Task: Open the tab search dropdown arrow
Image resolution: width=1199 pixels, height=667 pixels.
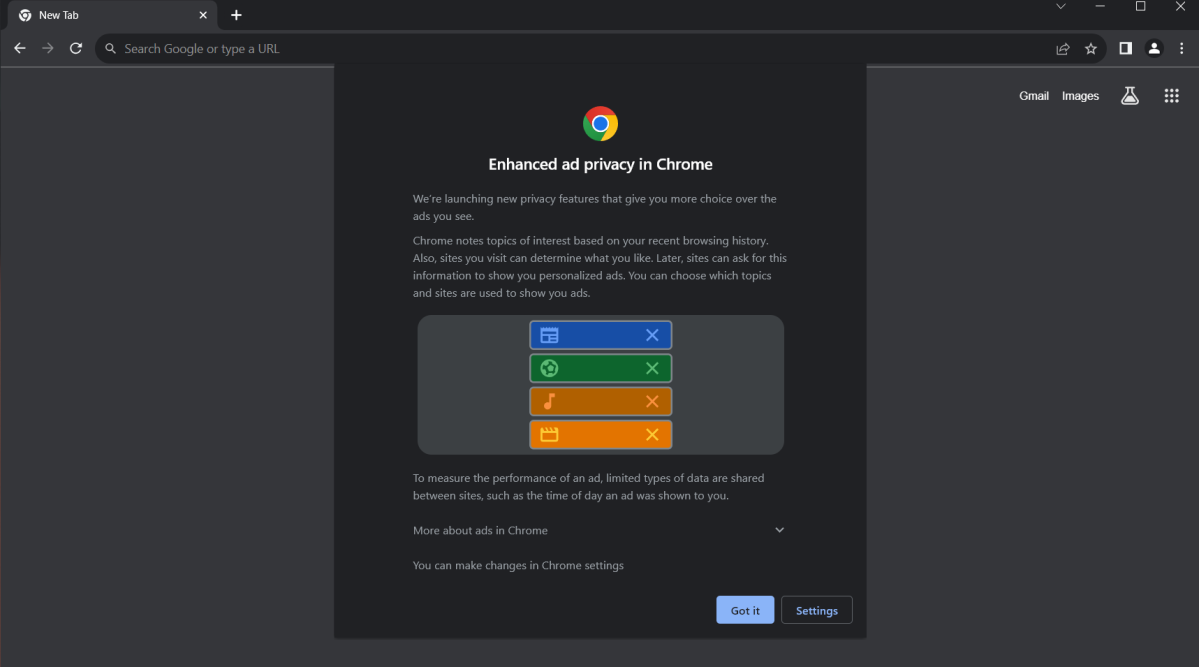Action: (1061, 7)
